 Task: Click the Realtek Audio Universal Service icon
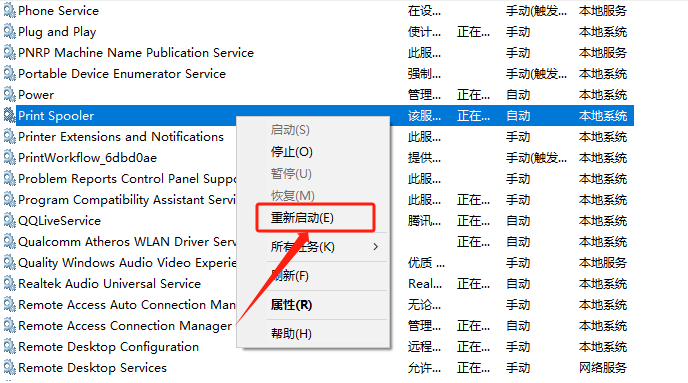[x=9, y=283]
